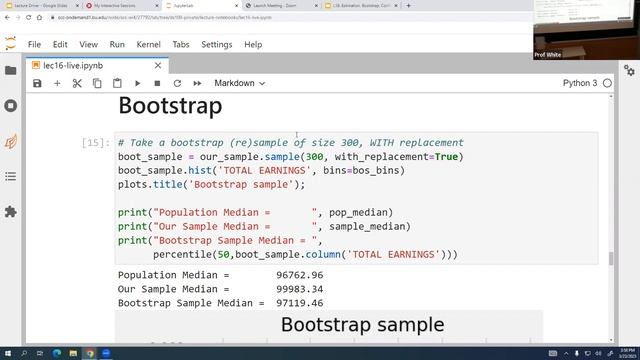Click the Bootstrap heading text
Image resolution: width=640 pixels, height=360 pixels.
(x=170, y=106)
